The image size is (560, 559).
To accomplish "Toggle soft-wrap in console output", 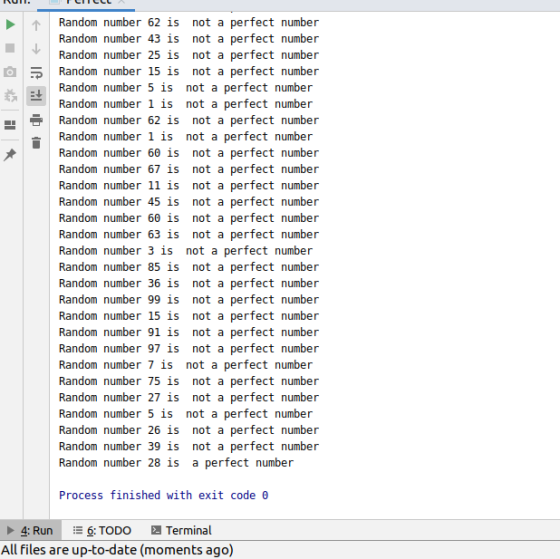I will pos(36,73).
